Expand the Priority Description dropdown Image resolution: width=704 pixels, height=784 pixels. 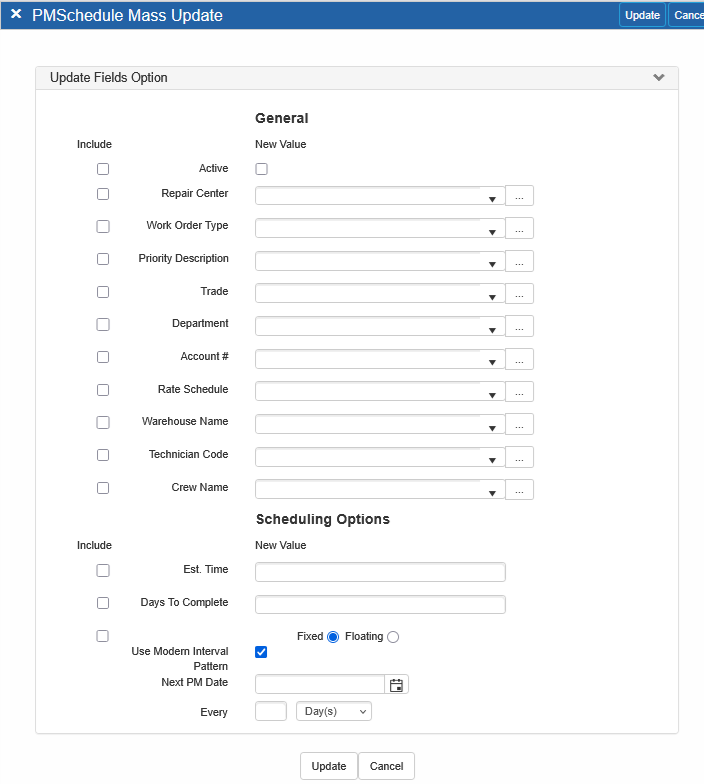[x=492, y=265]
